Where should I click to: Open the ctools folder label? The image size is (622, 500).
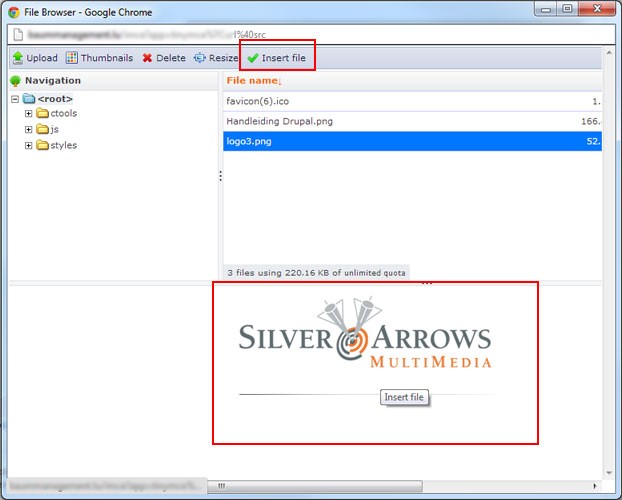[64, 113]
